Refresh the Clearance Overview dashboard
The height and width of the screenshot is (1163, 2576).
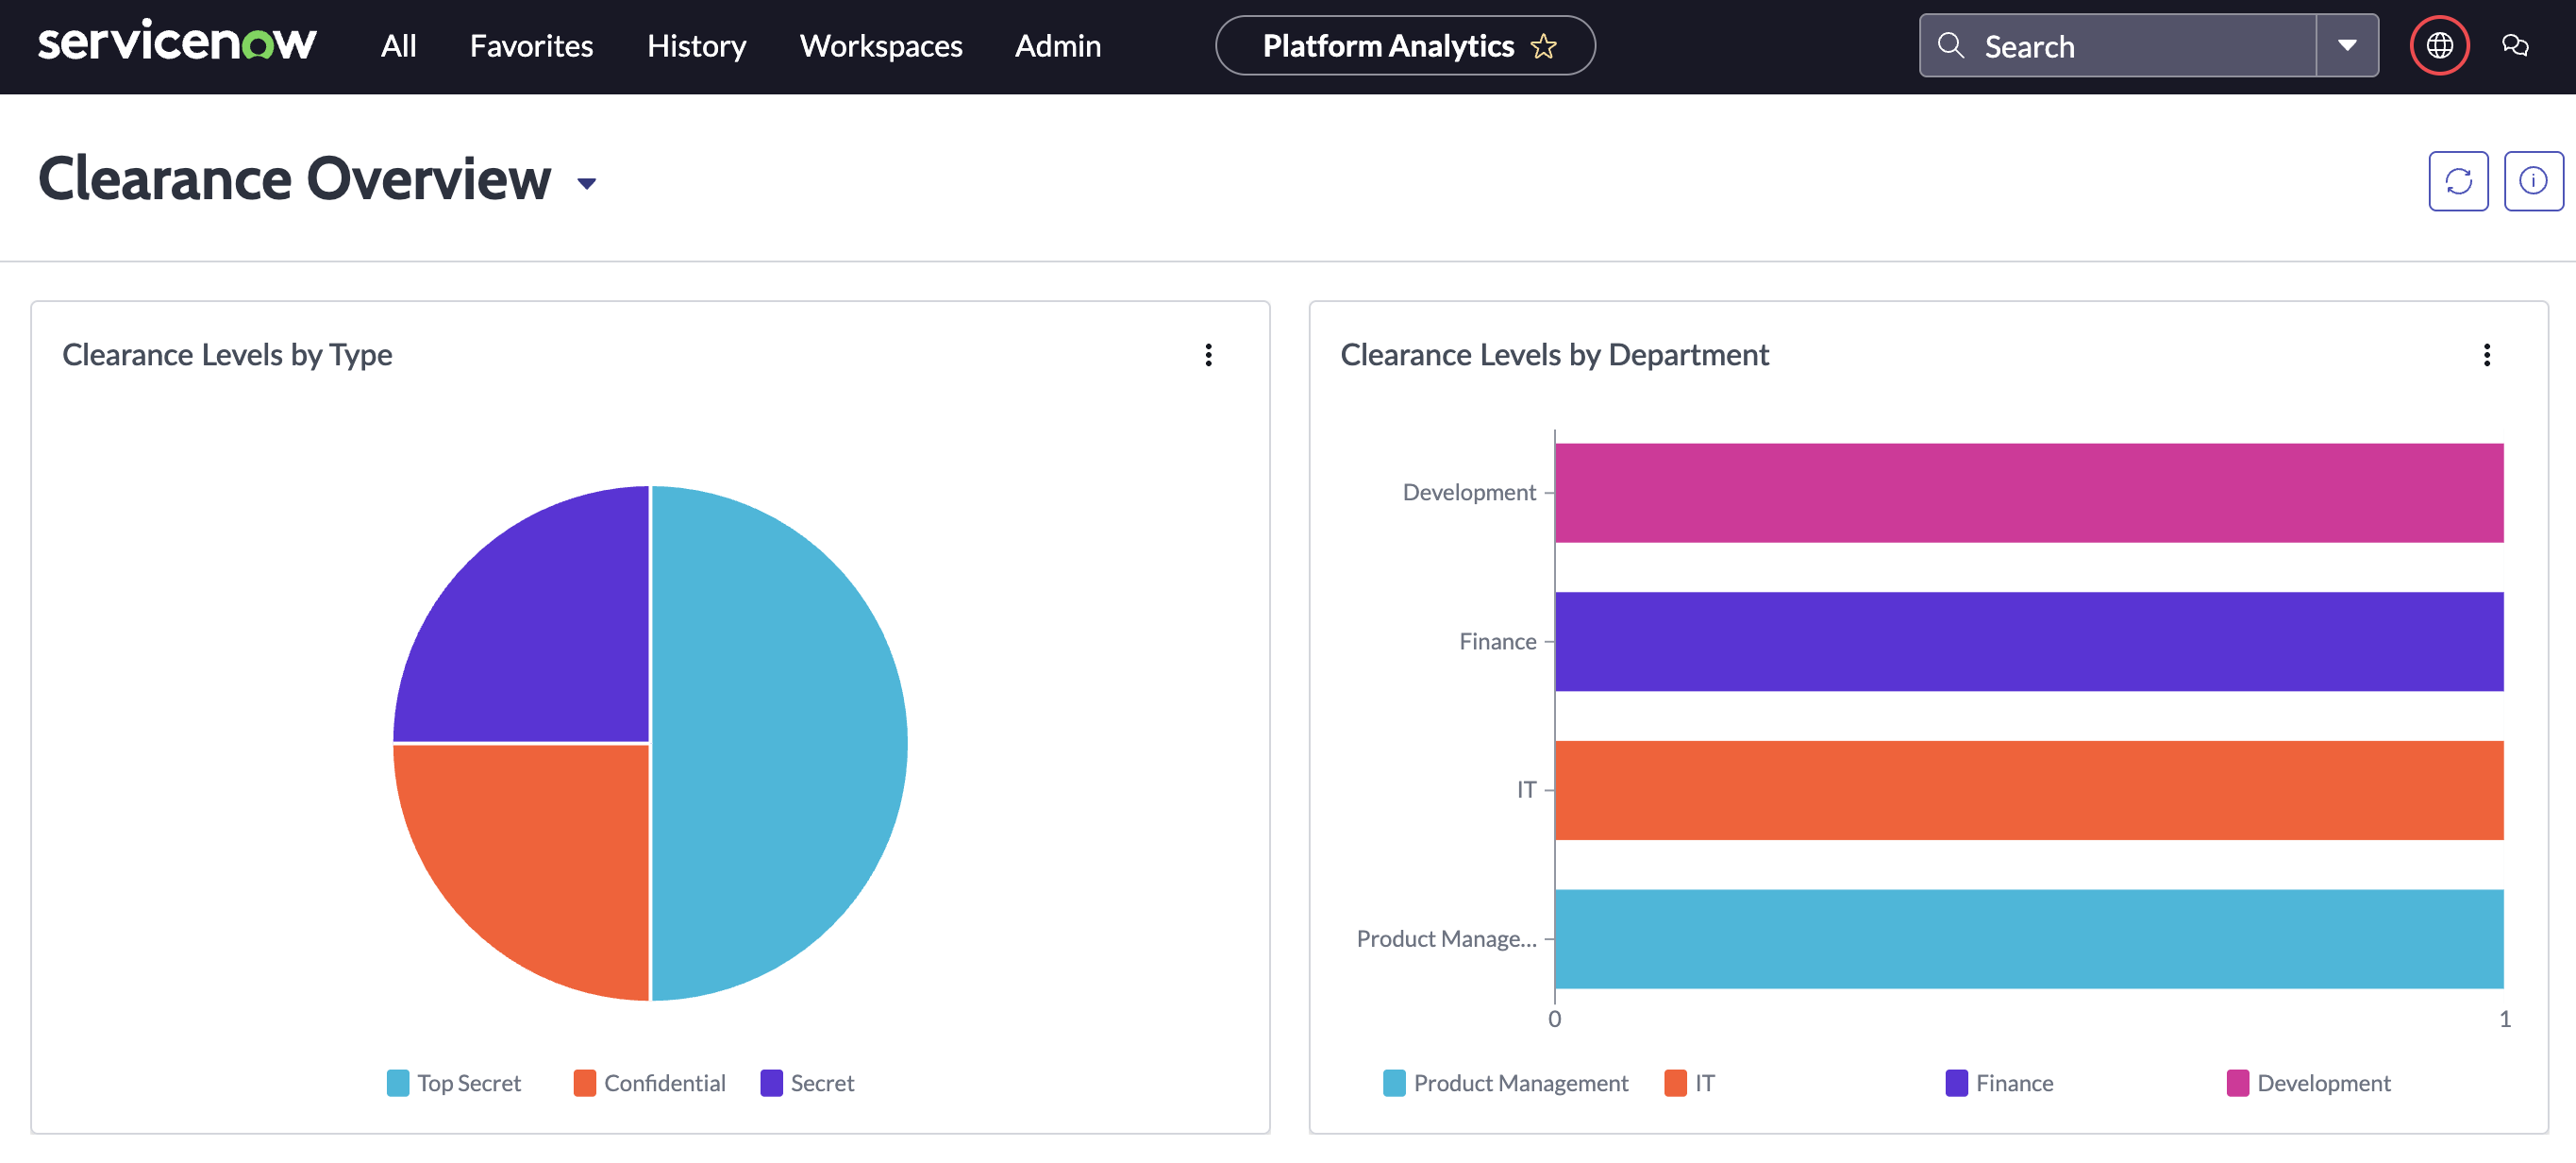pos(2459,181)
